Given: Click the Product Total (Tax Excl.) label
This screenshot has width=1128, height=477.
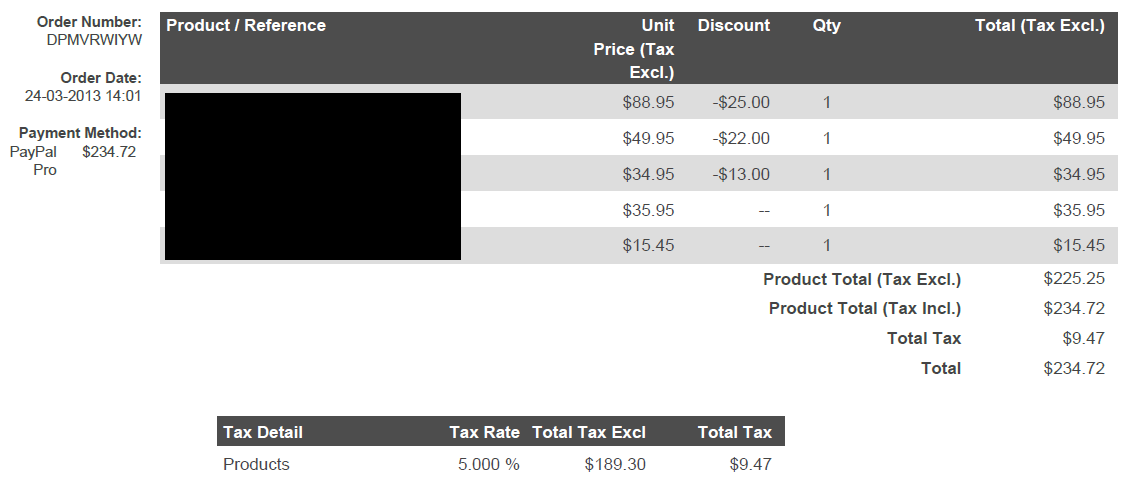Looking at the screenshot, I should (861, 279).
